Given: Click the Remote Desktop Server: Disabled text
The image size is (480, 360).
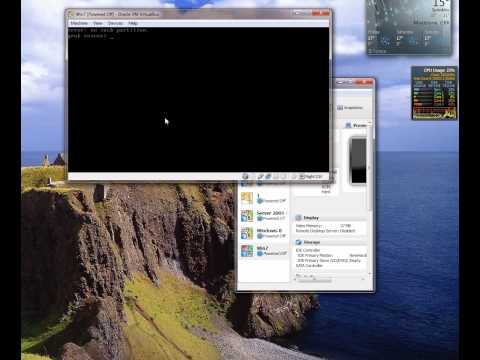Looking at the screenshot, I should point(325,231).
